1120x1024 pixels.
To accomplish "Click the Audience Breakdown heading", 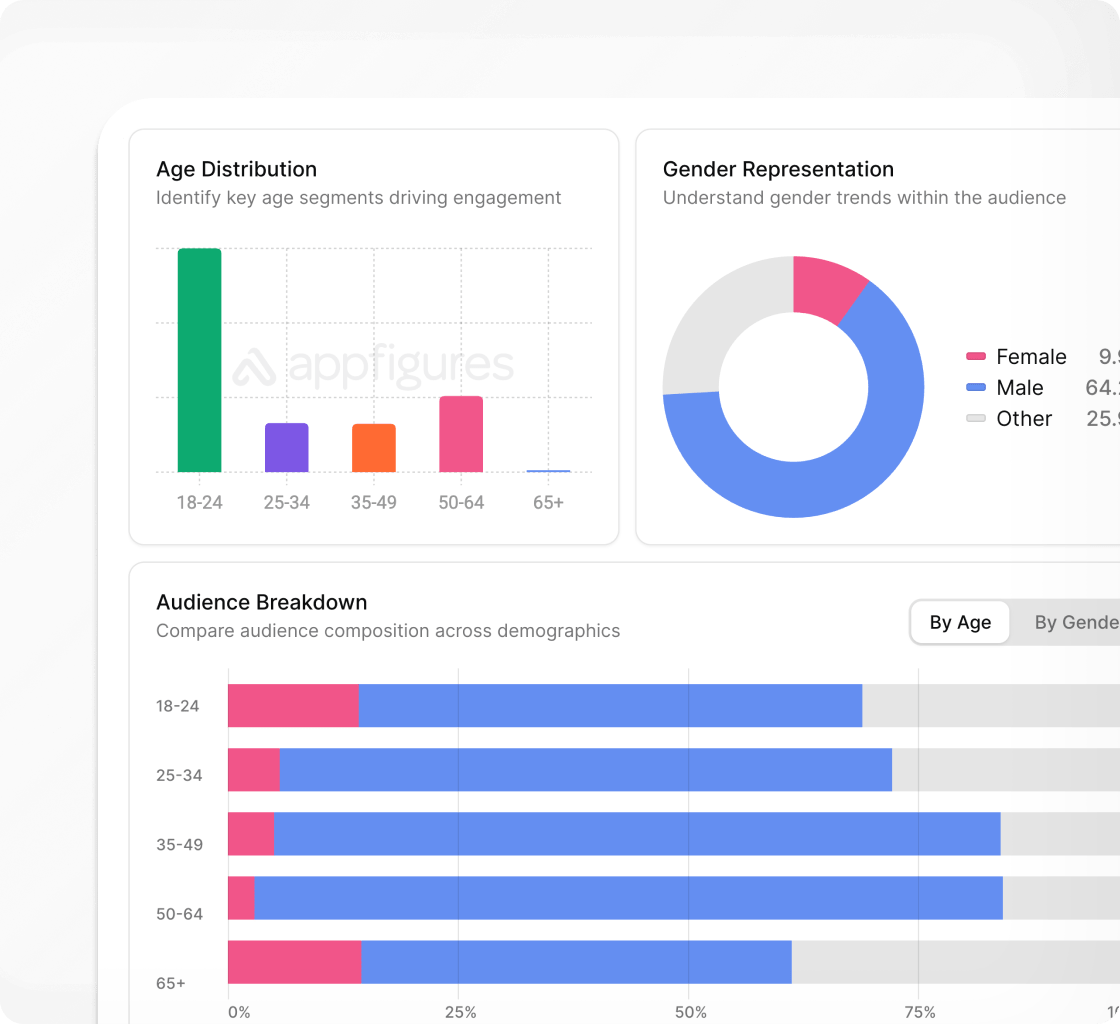I will pos(261,602).
